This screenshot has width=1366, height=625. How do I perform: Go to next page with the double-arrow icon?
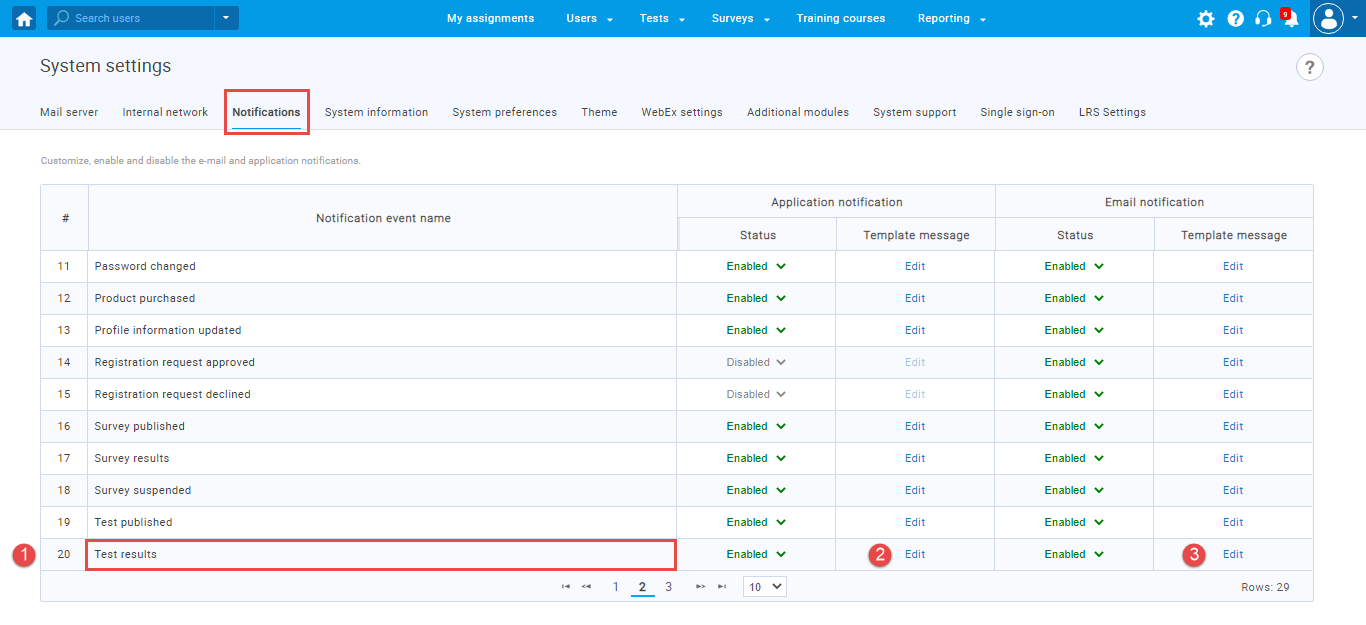(x=700, y=586)
